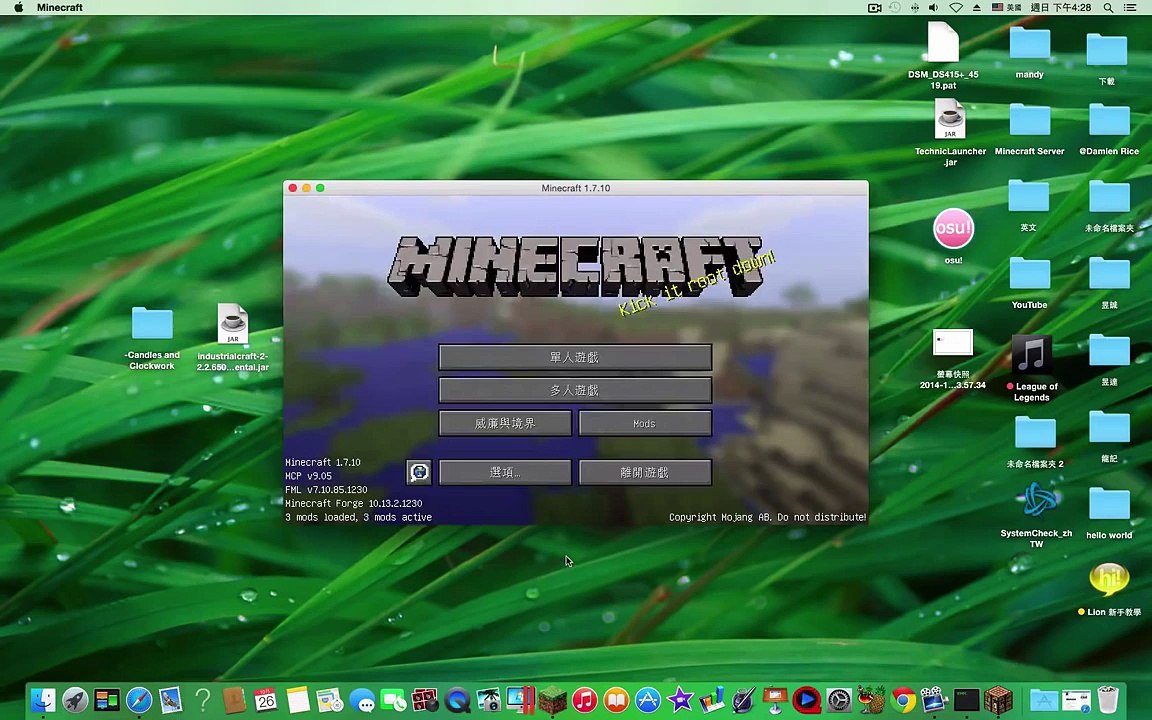Open Launchpad rocket in the Dock
The image size is (1152, 720).
click(x=75, y=699)
